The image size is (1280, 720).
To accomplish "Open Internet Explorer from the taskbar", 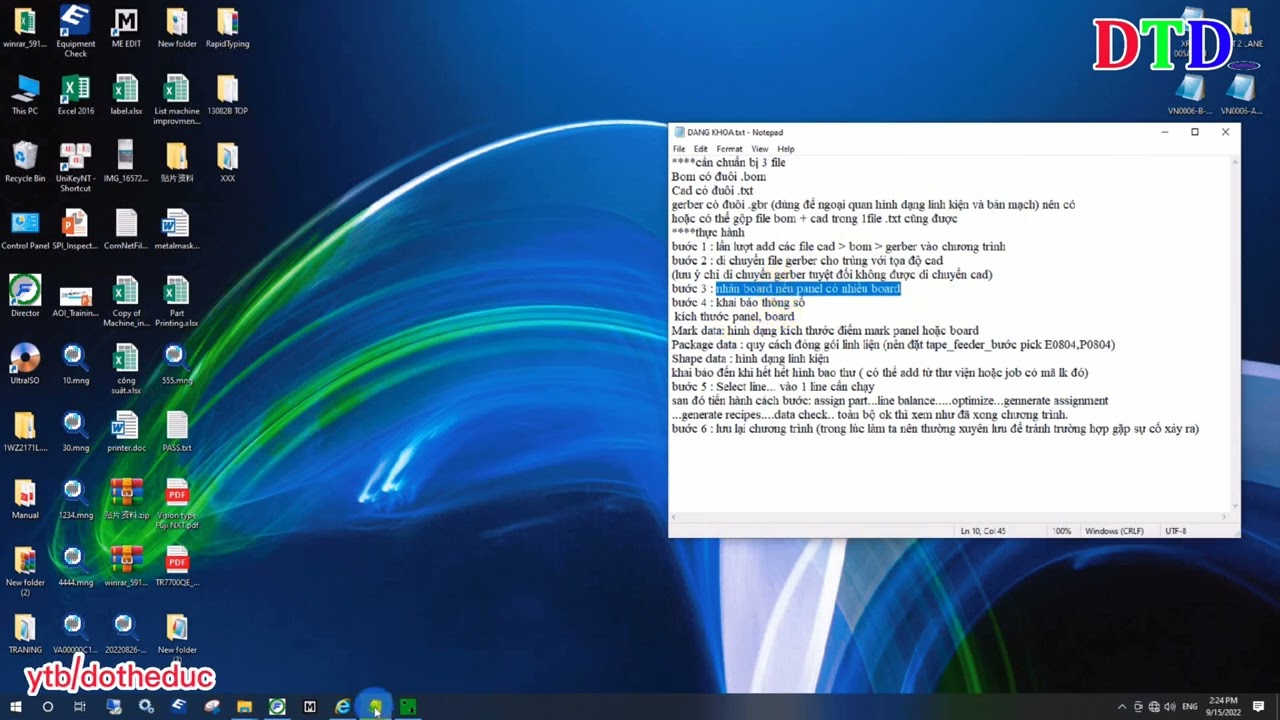I will coord(343,706).
